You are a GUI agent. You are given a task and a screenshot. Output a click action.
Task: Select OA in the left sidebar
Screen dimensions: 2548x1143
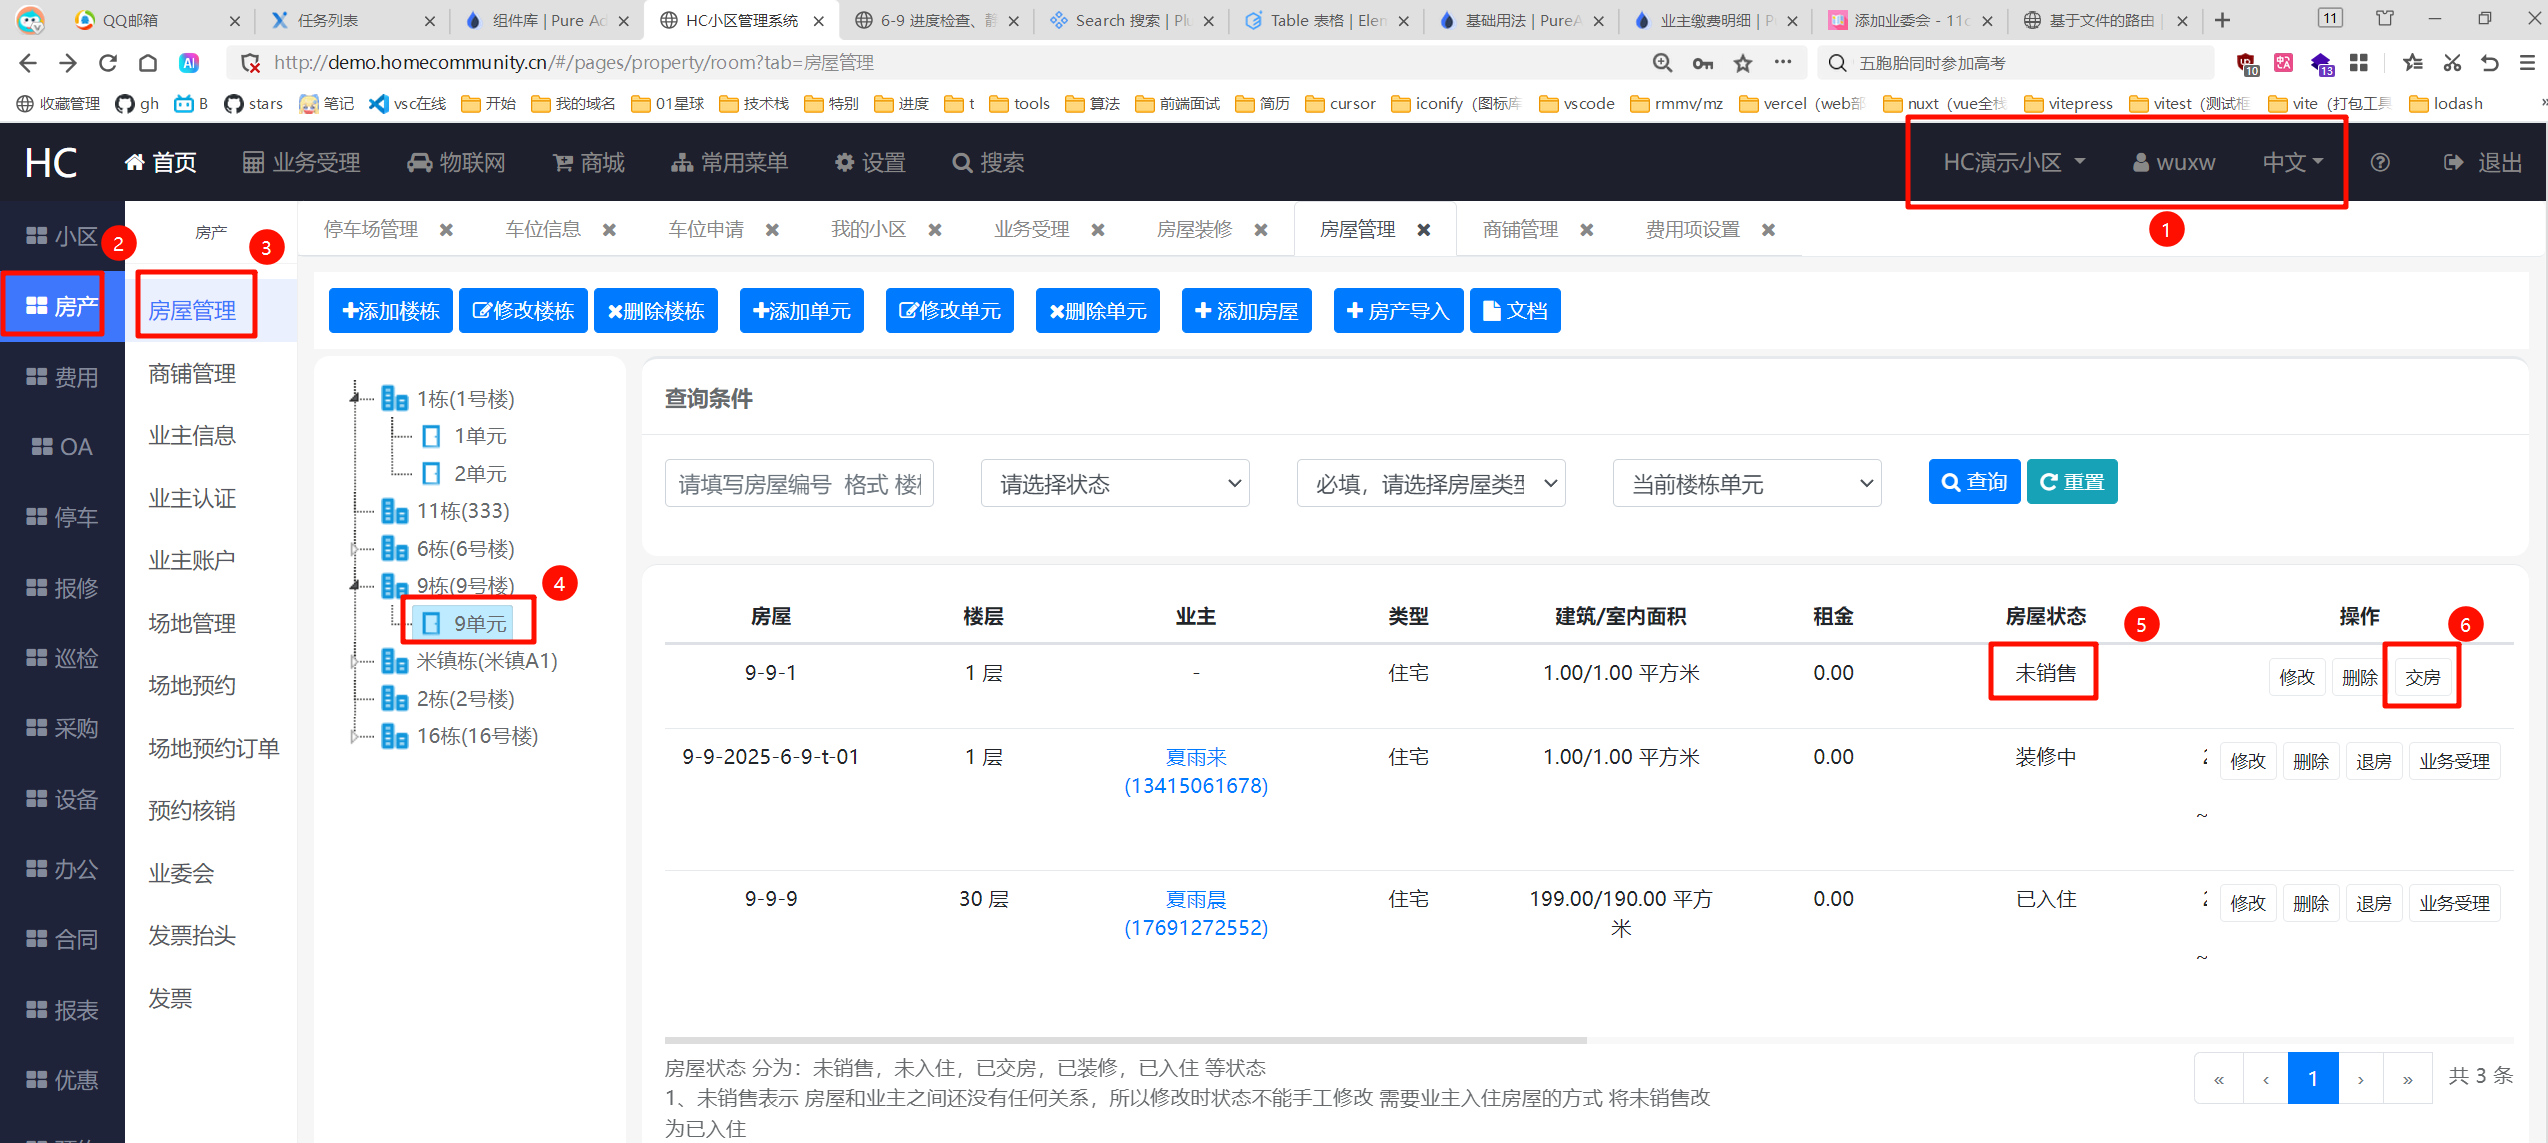[62, 447]
